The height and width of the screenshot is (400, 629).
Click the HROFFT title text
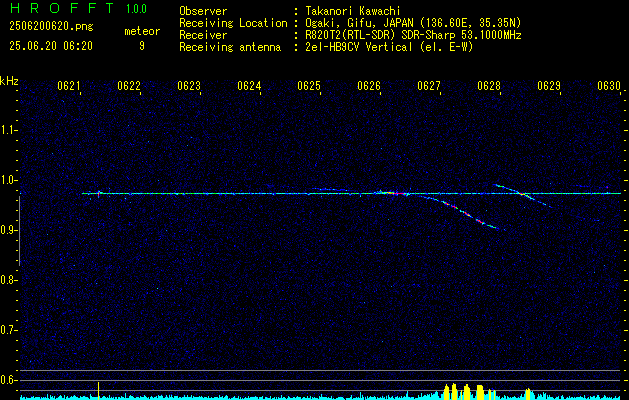click(x=62, y=8)
